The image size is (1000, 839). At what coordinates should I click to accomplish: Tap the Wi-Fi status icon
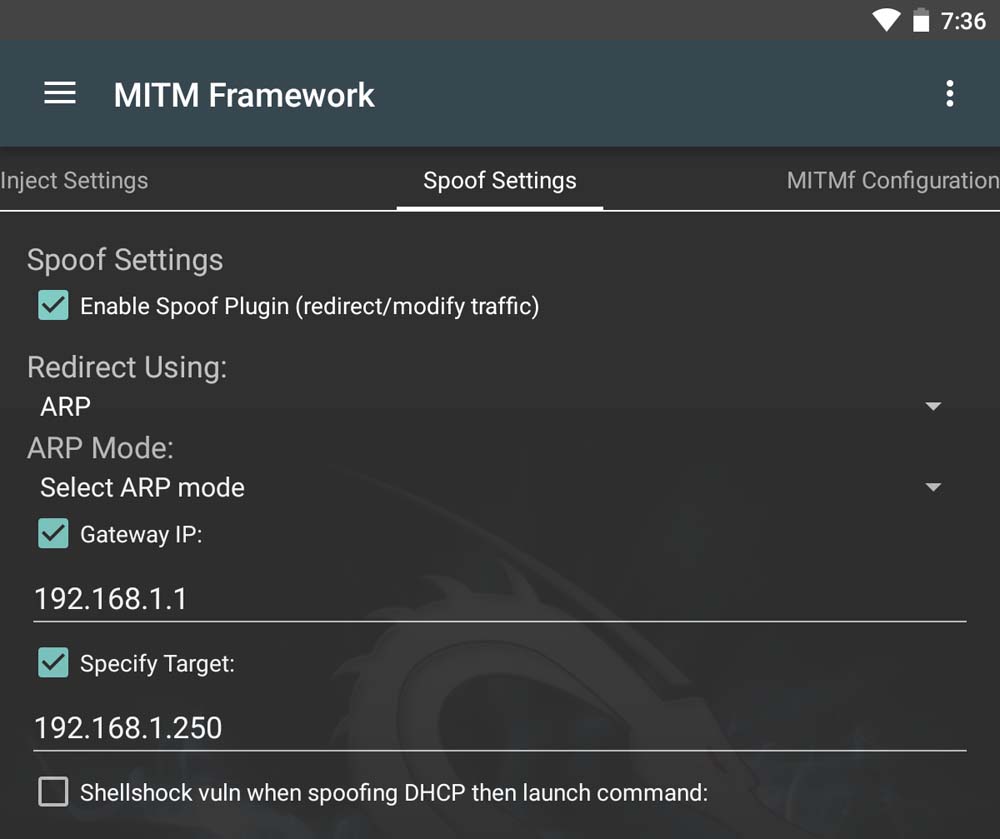pos(885,20)
